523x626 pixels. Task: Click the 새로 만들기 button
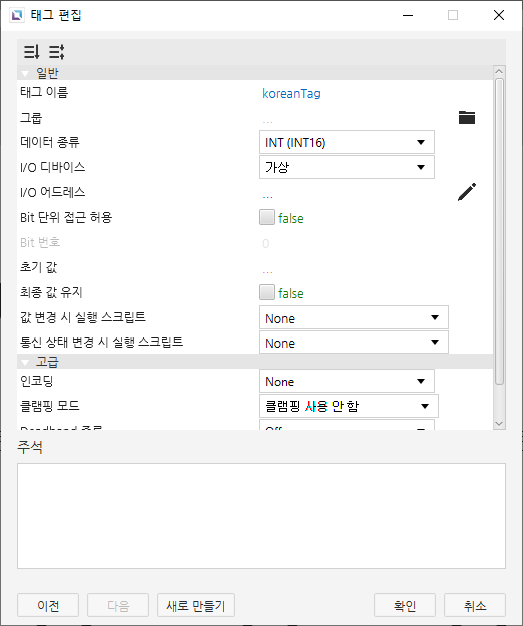click(x=196, y=605)
